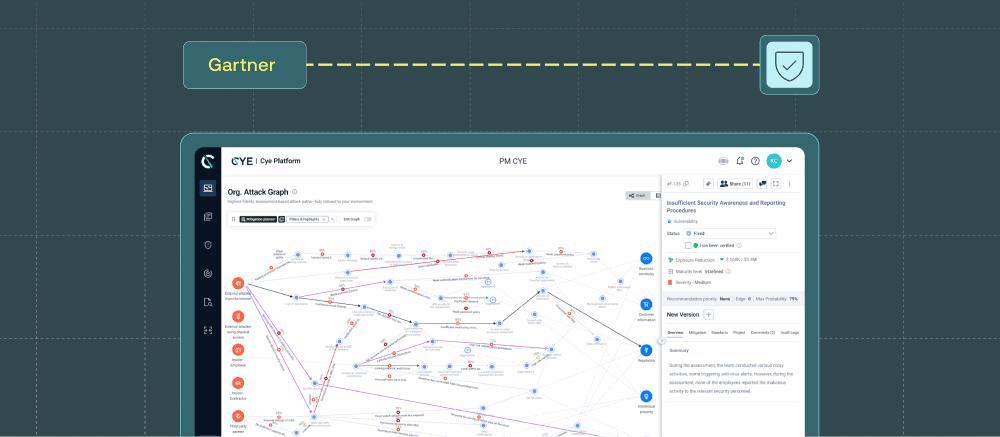Click the finding title Insufficient Security Awareness
Viewport: 1000px width, 437px height.
point(725,206)
